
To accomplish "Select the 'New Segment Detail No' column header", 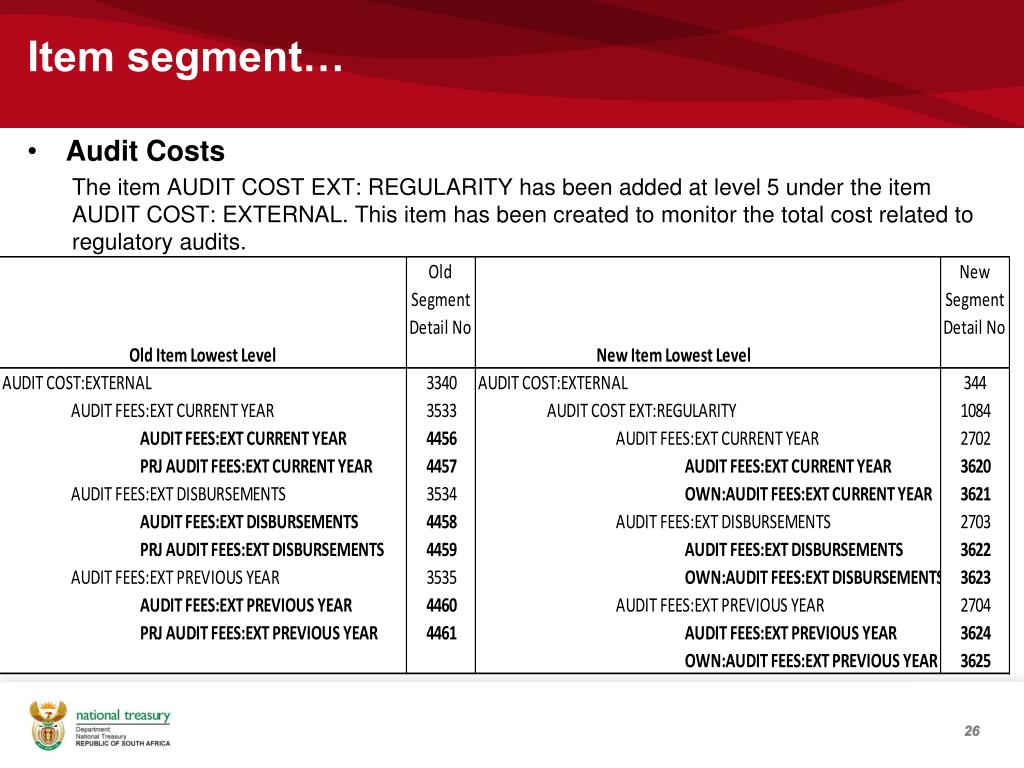I will (x=974, y=300).
